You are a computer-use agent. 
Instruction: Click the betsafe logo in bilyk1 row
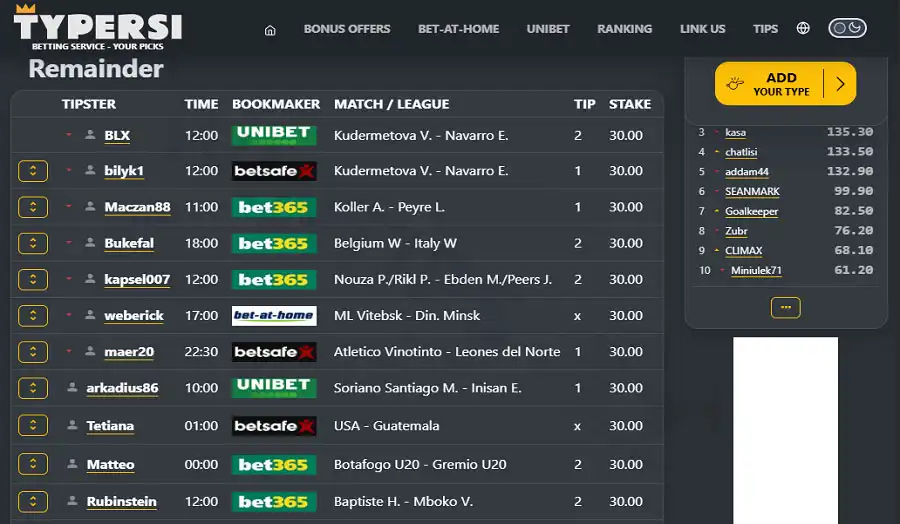pyautogui.click(x=274, y=171)
